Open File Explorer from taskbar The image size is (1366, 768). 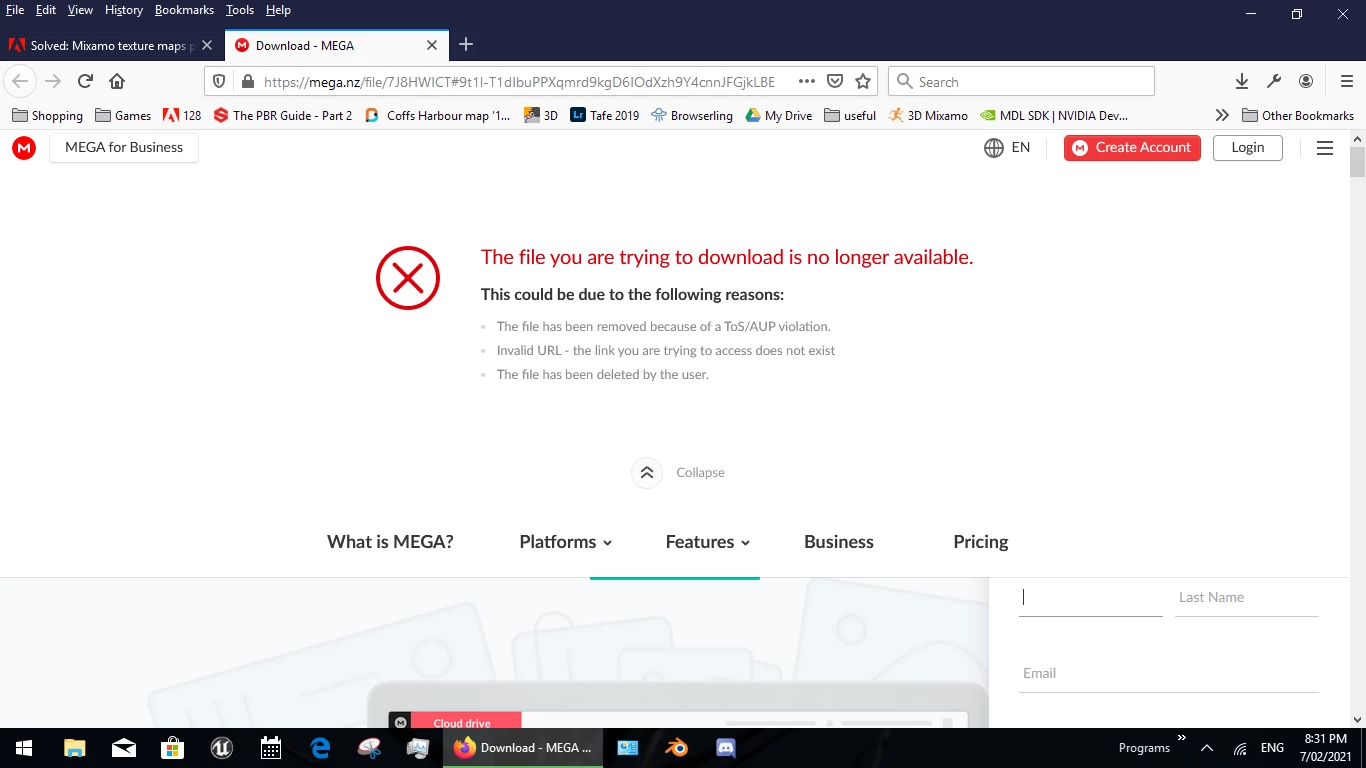(x=74, y=748)
